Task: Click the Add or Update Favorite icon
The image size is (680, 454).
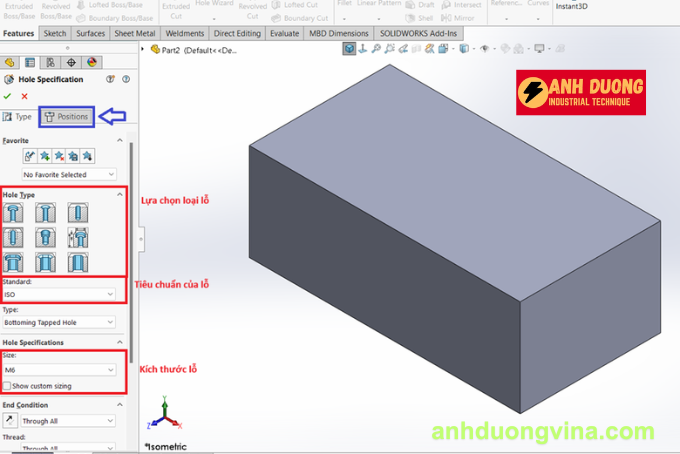Action: 44,156
